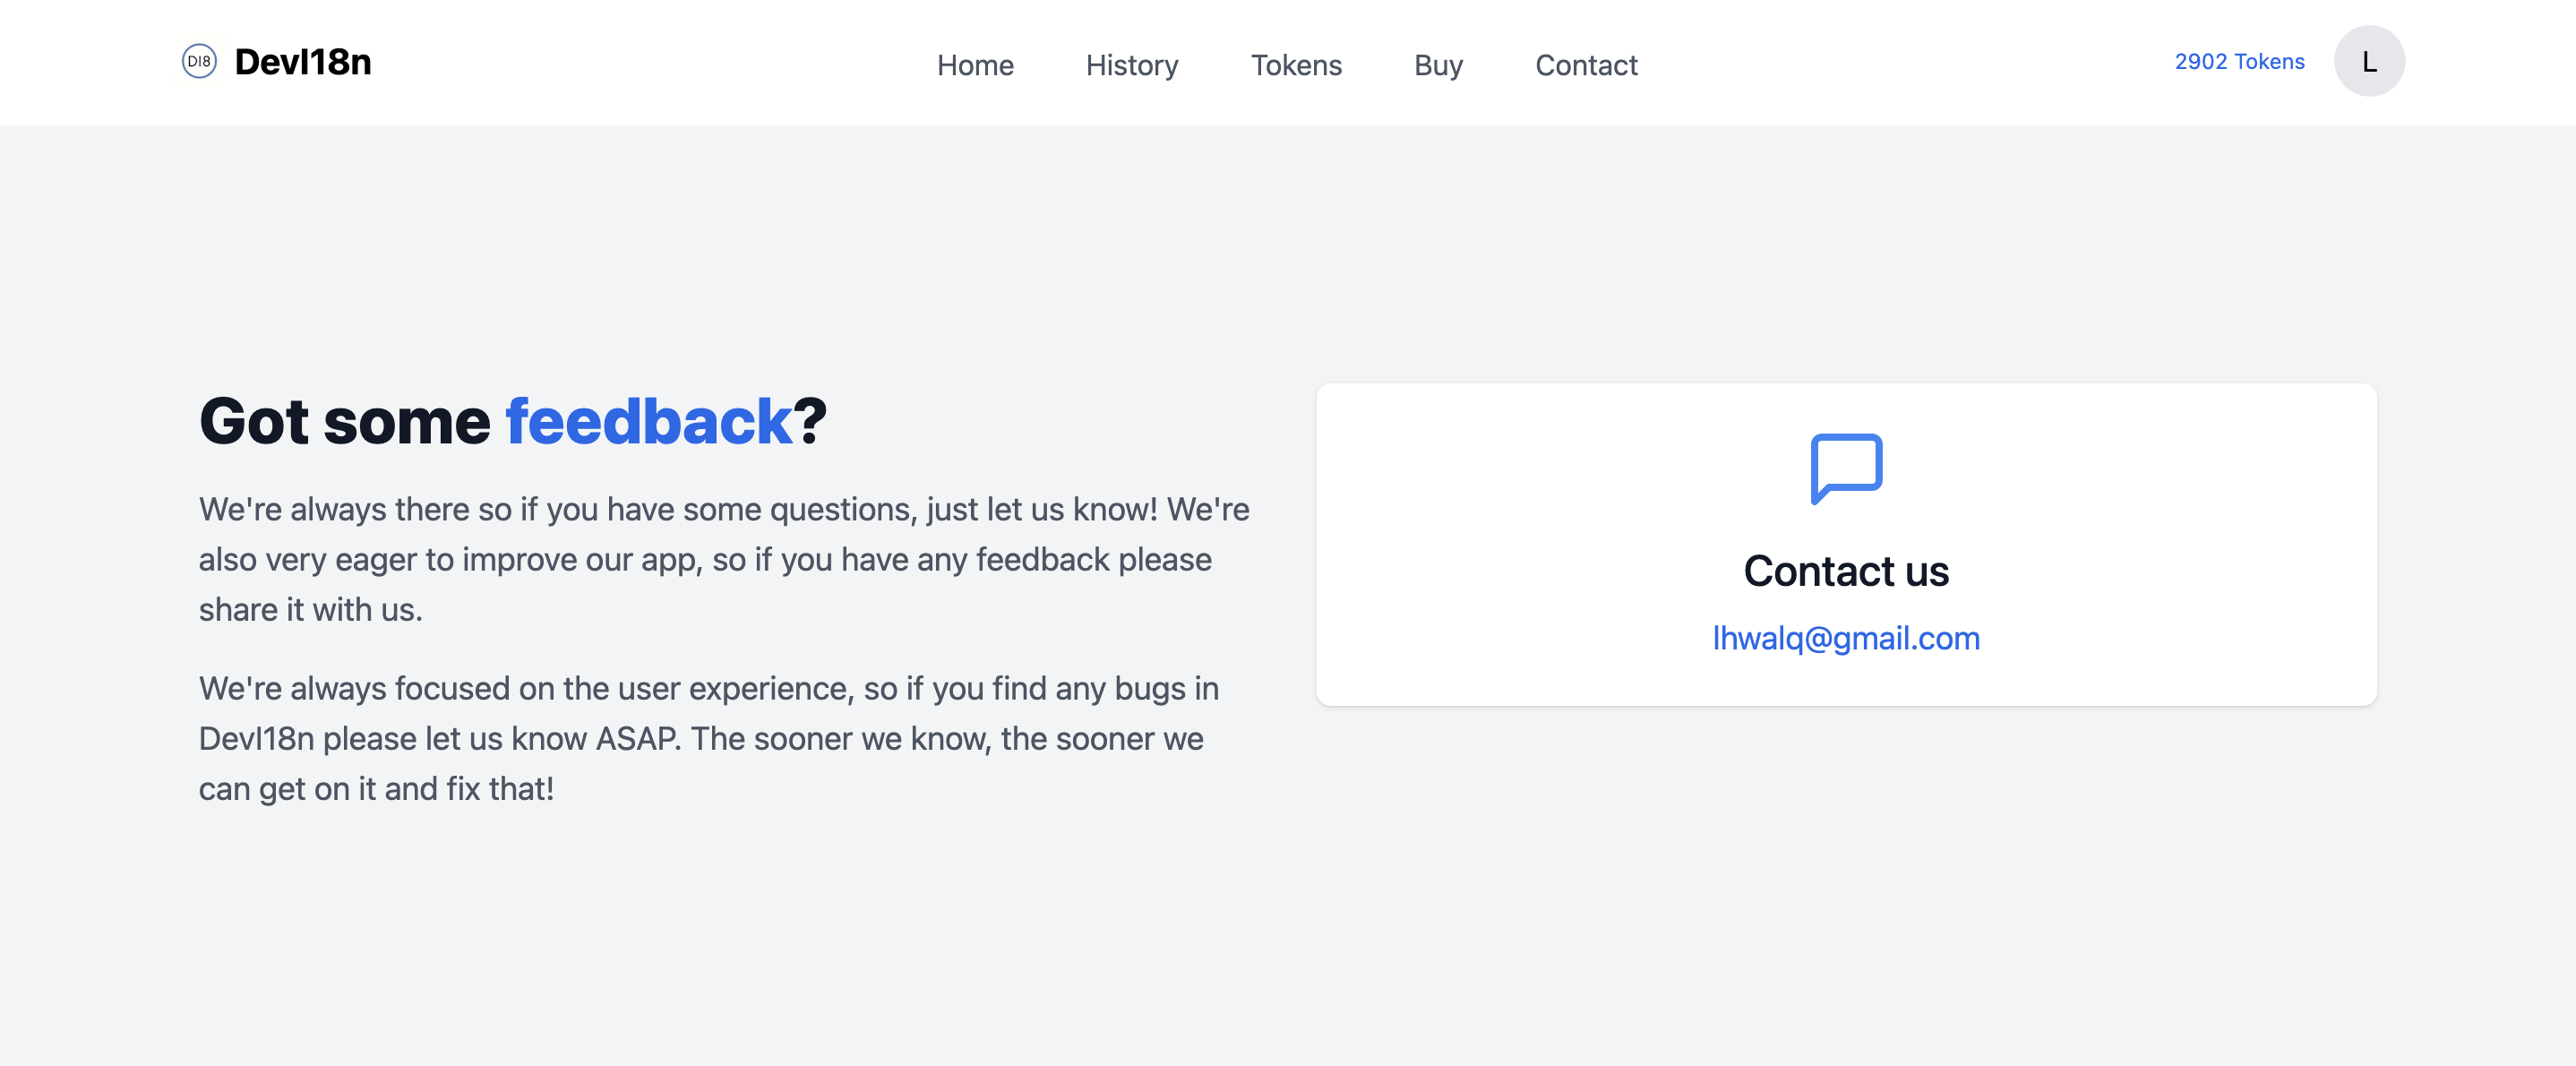Screen dimensions: 2576x1066
Task: Click the phrase share it with us
Action: click(311, 609)
